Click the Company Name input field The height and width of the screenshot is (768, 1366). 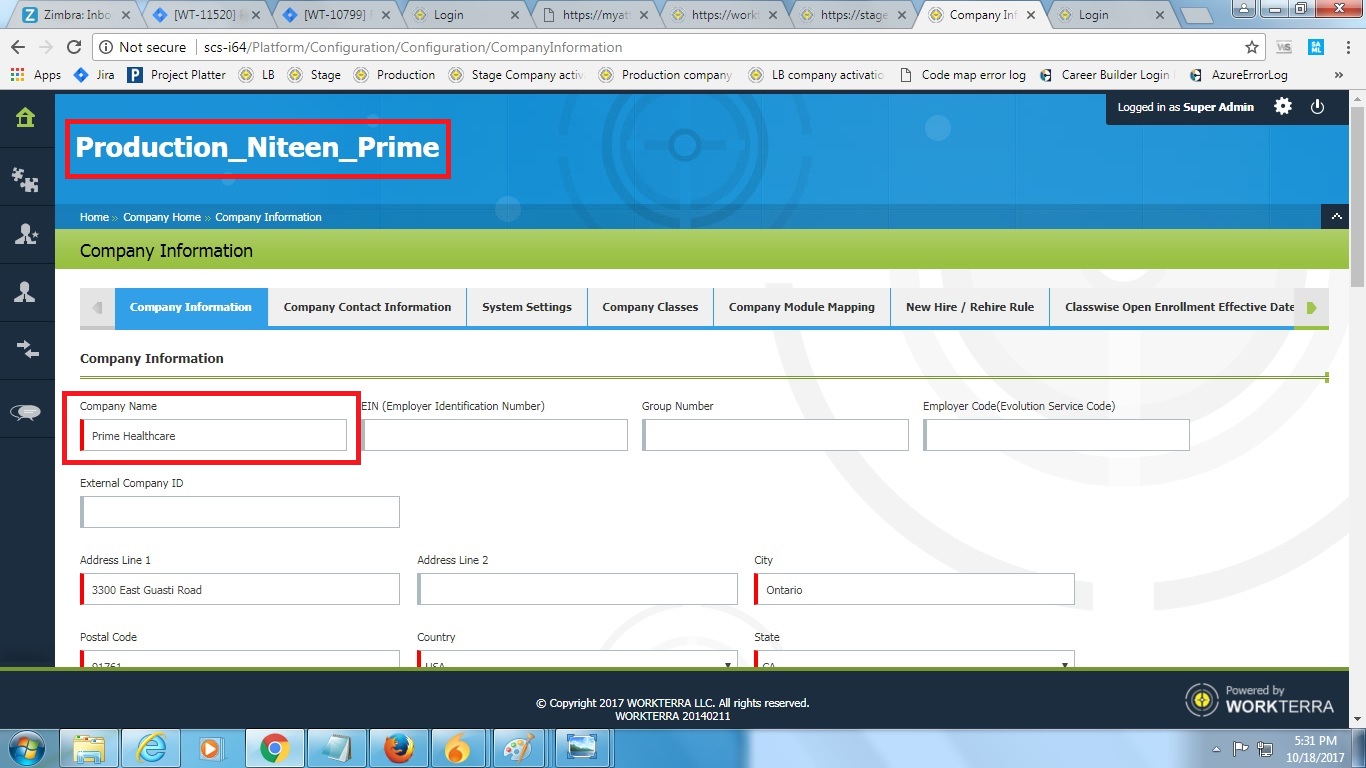[215, 436]
